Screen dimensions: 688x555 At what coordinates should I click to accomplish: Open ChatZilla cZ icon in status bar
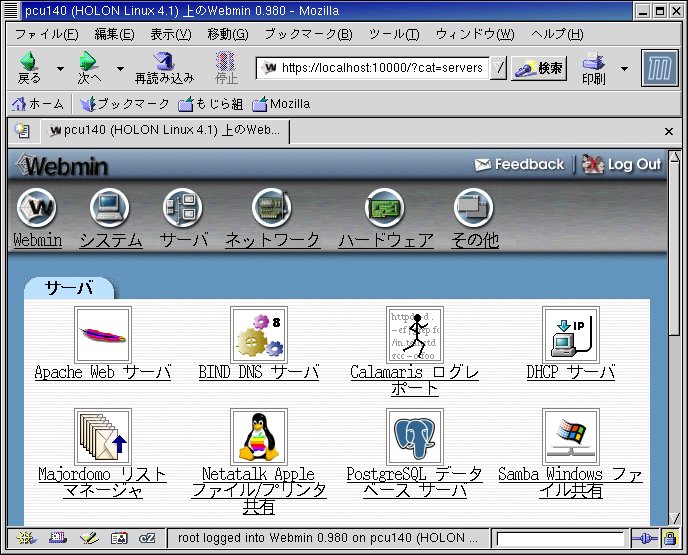pyautogui.click(x=147, y=538)
